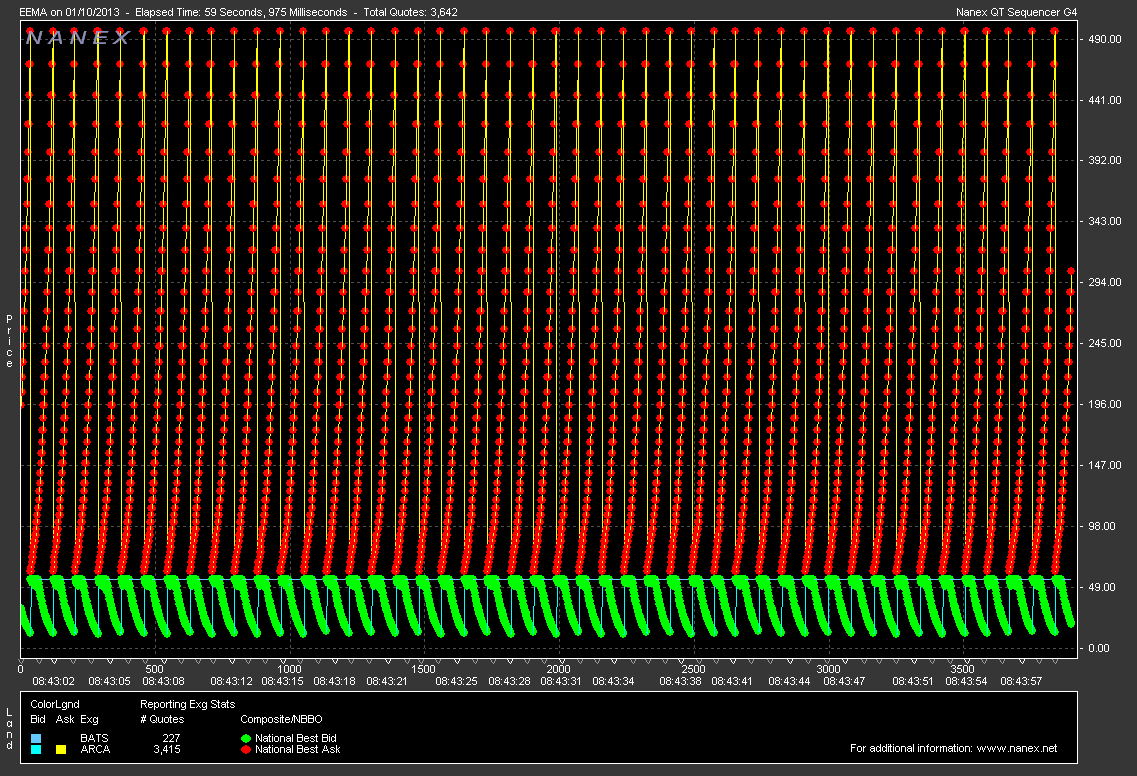Pick the 08:43:51 time label
The height and width of the screenshot is (776, 1137).
913,681
